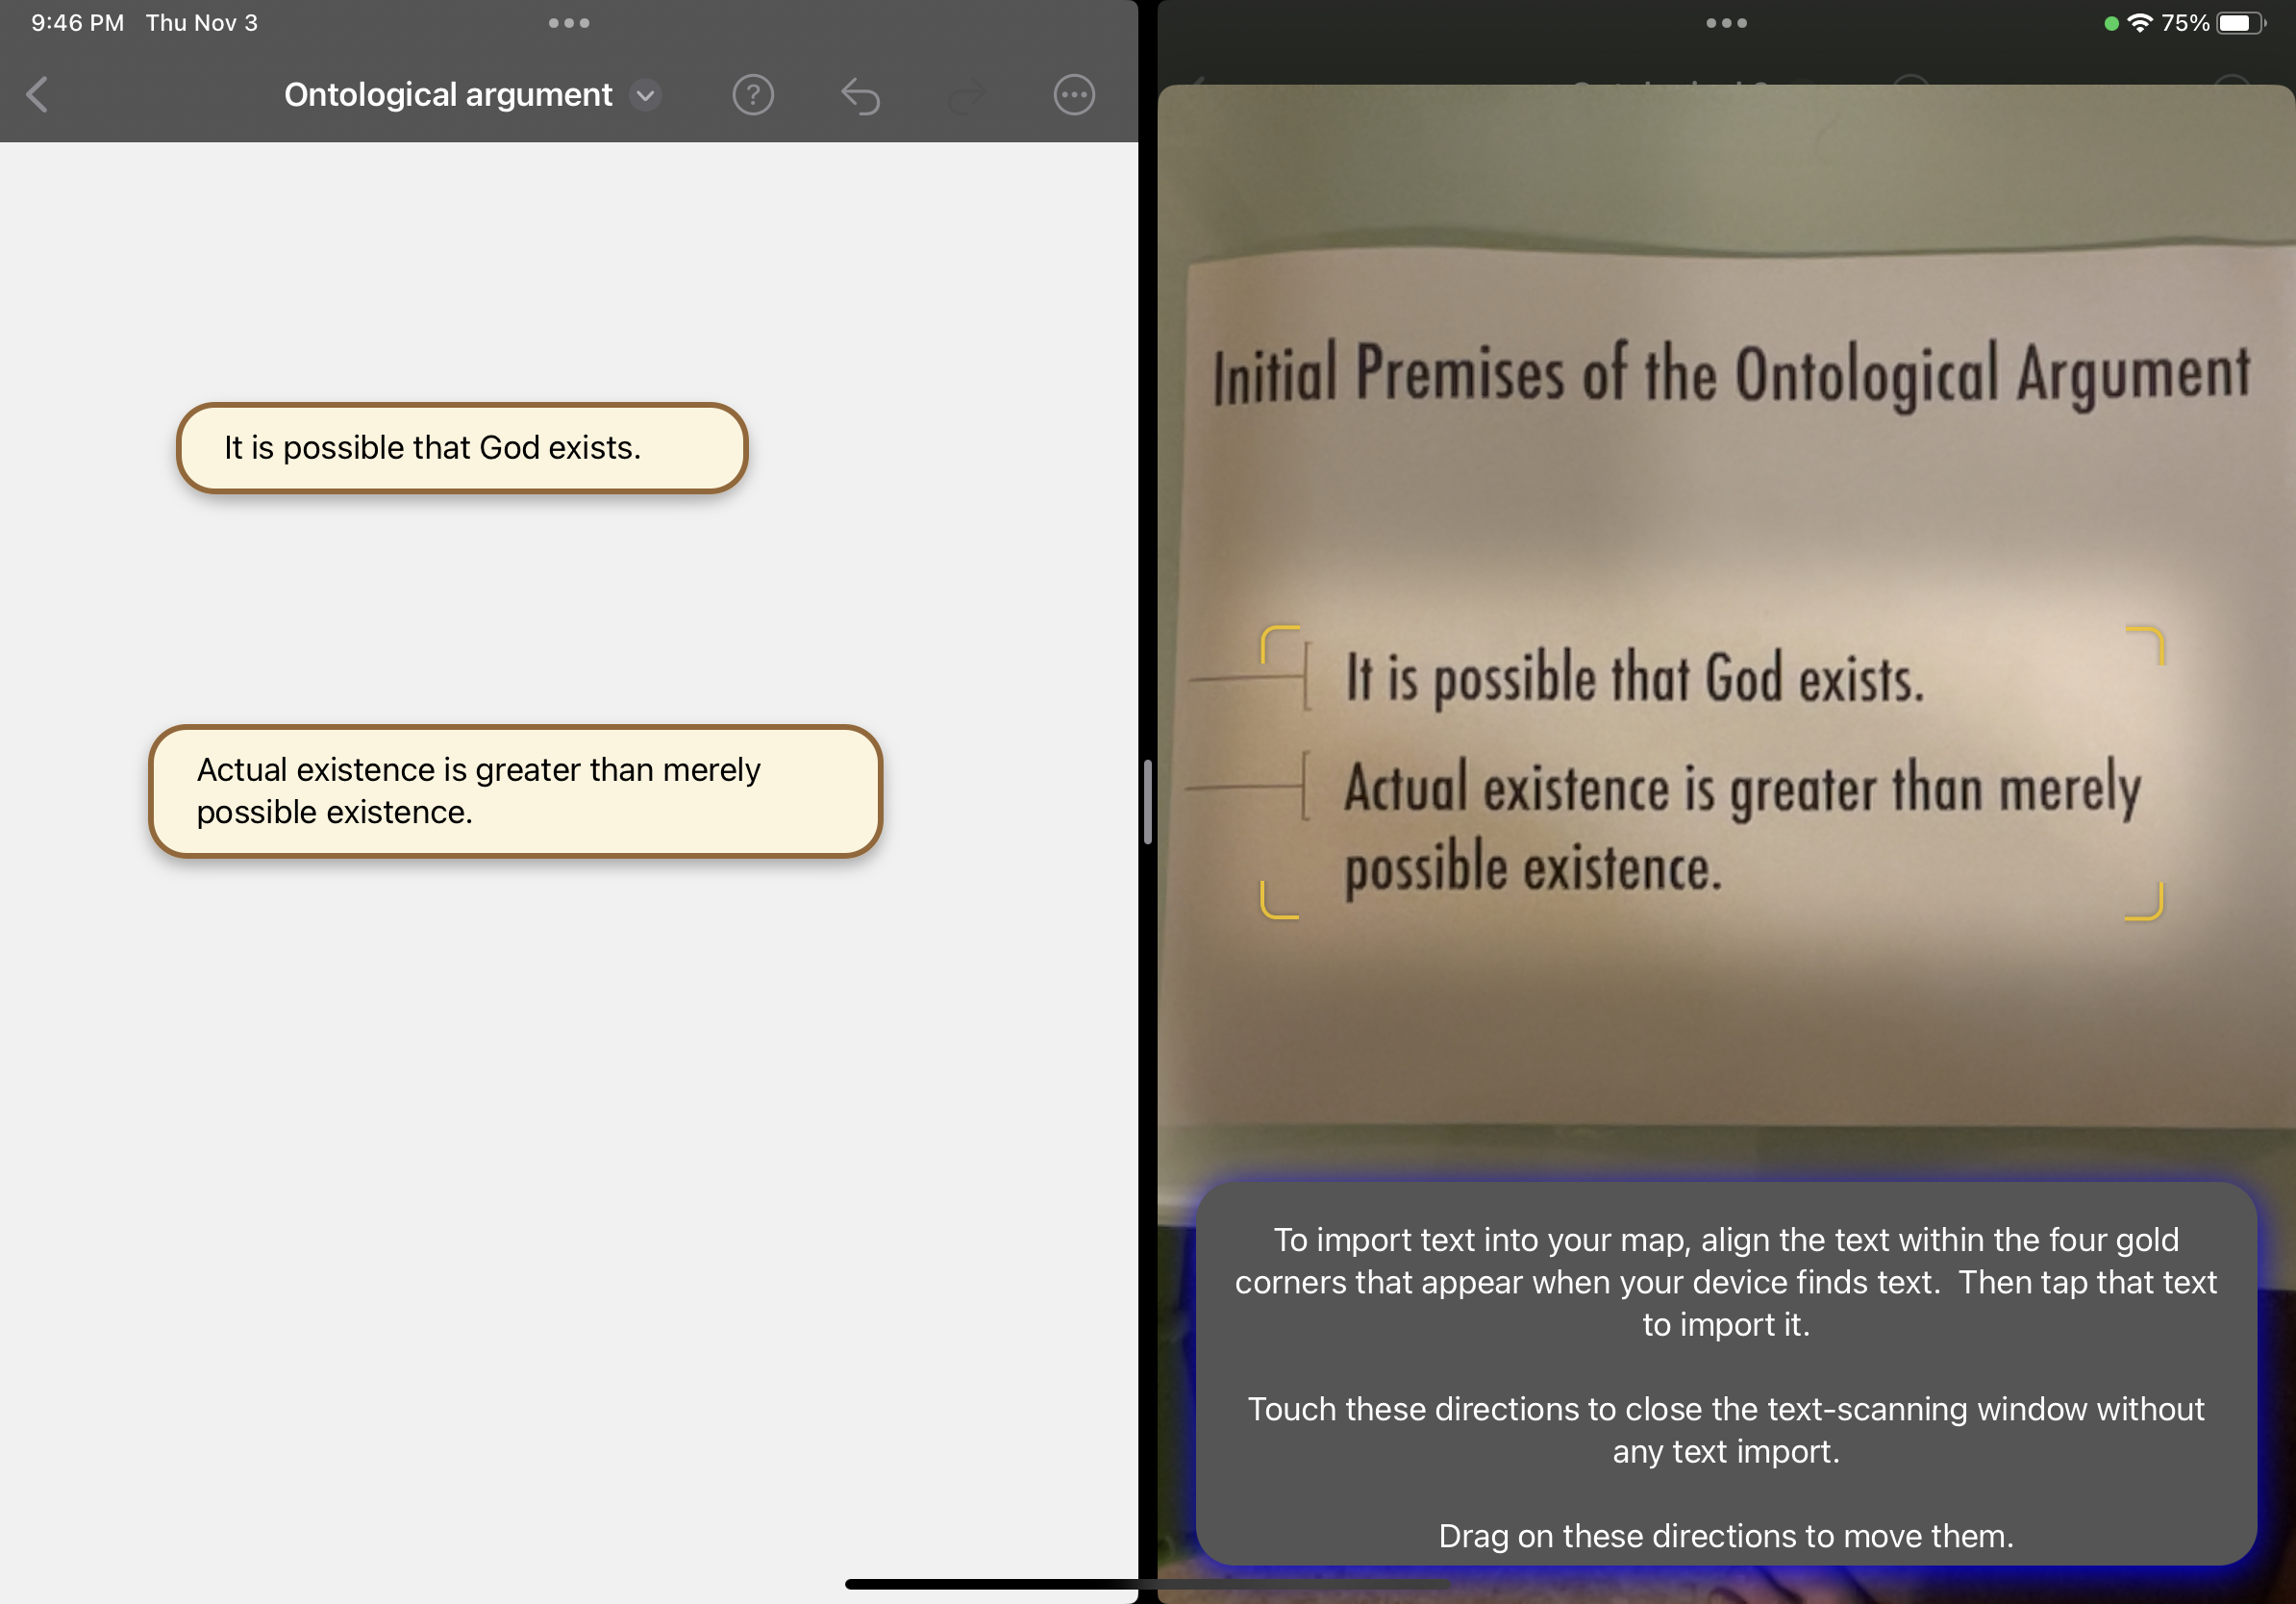The width and height of the screenshot is (2296, 1604).
Task: Expand the Ontological argument title chevron
Action: 646,95
